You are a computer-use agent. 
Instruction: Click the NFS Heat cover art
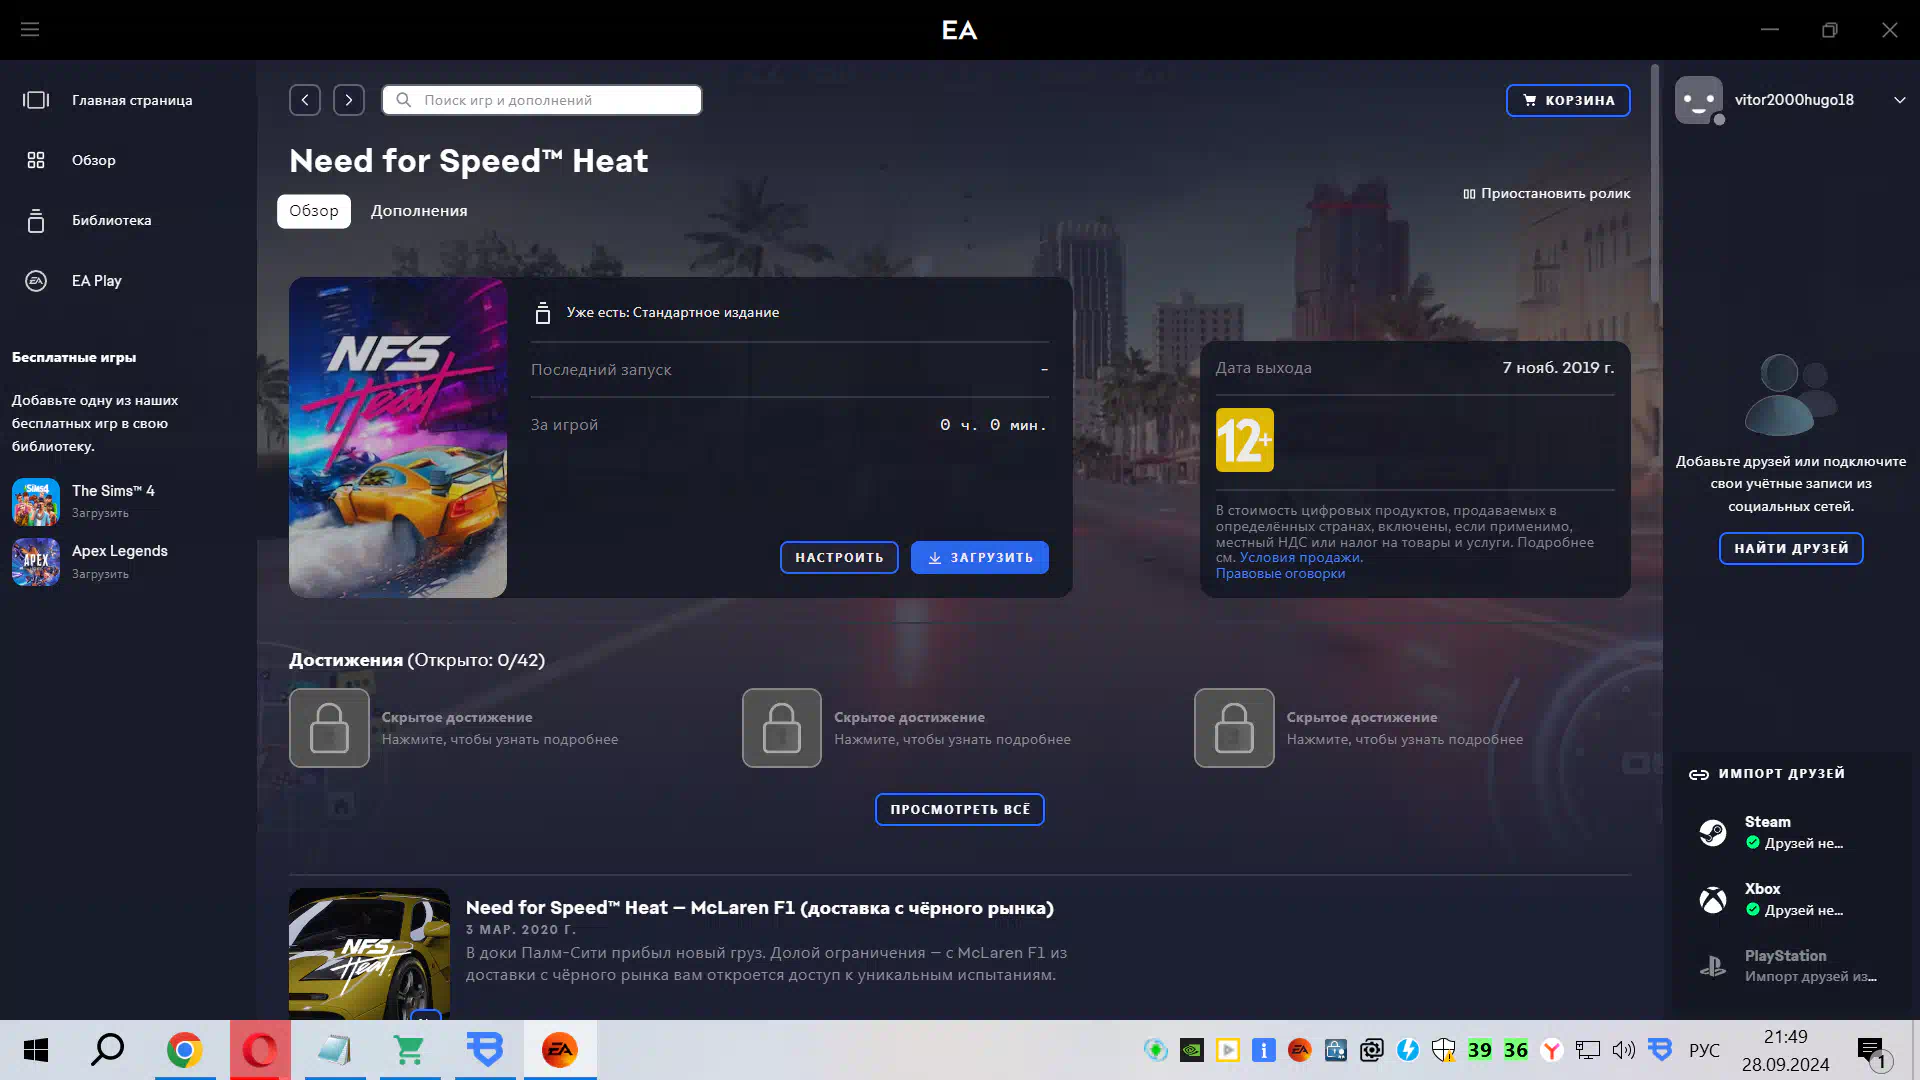click(398, 437)
